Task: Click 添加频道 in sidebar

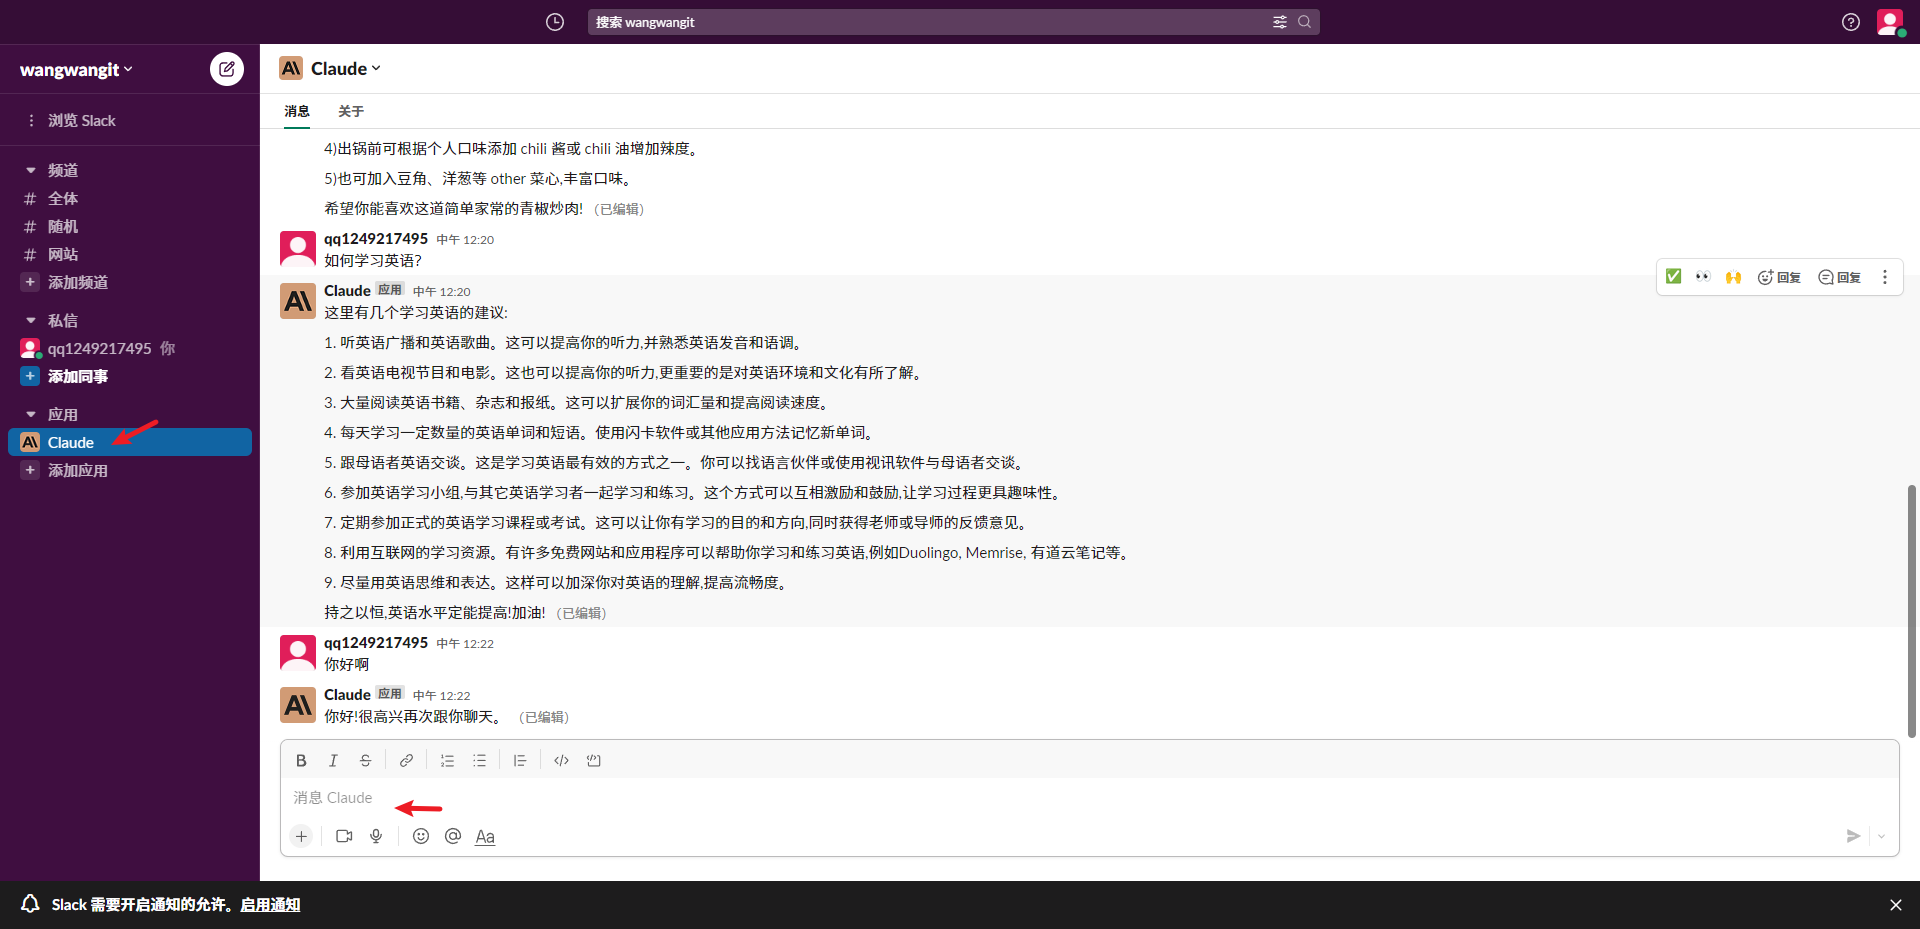Action: (x=78, y=283)
